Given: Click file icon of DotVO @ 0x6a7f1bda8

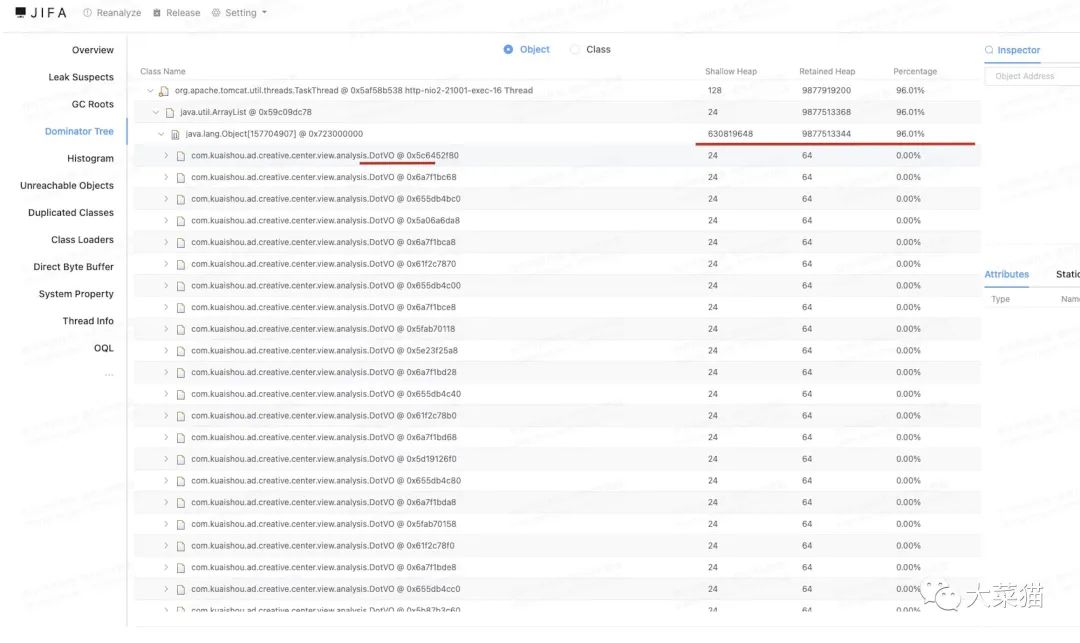Looking at the screenshot, I should [180, 503].
